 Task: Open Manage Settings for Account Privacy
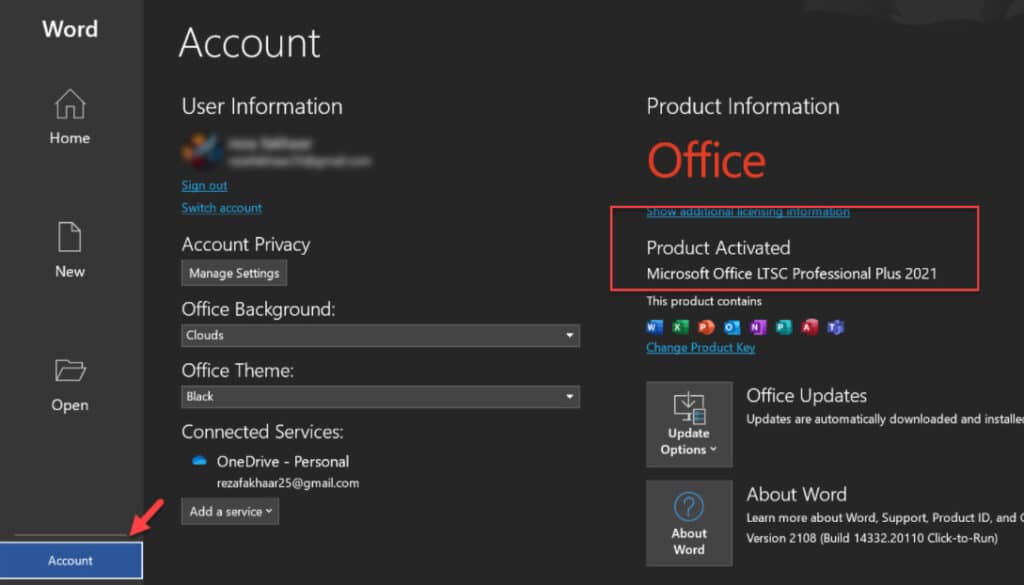(x=234, y=273)
